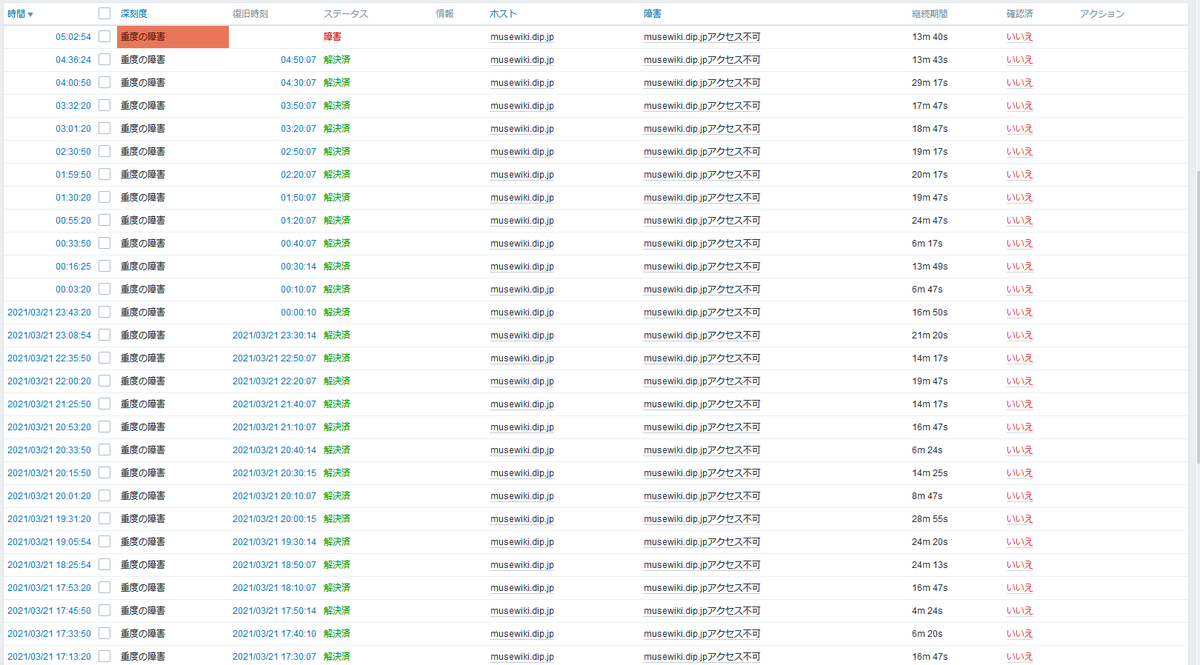Open アクセス不可 problem menu in 00:33:50 row
Image resolution: width=1200 pixels, height=665 pixels.
point(701,244)
